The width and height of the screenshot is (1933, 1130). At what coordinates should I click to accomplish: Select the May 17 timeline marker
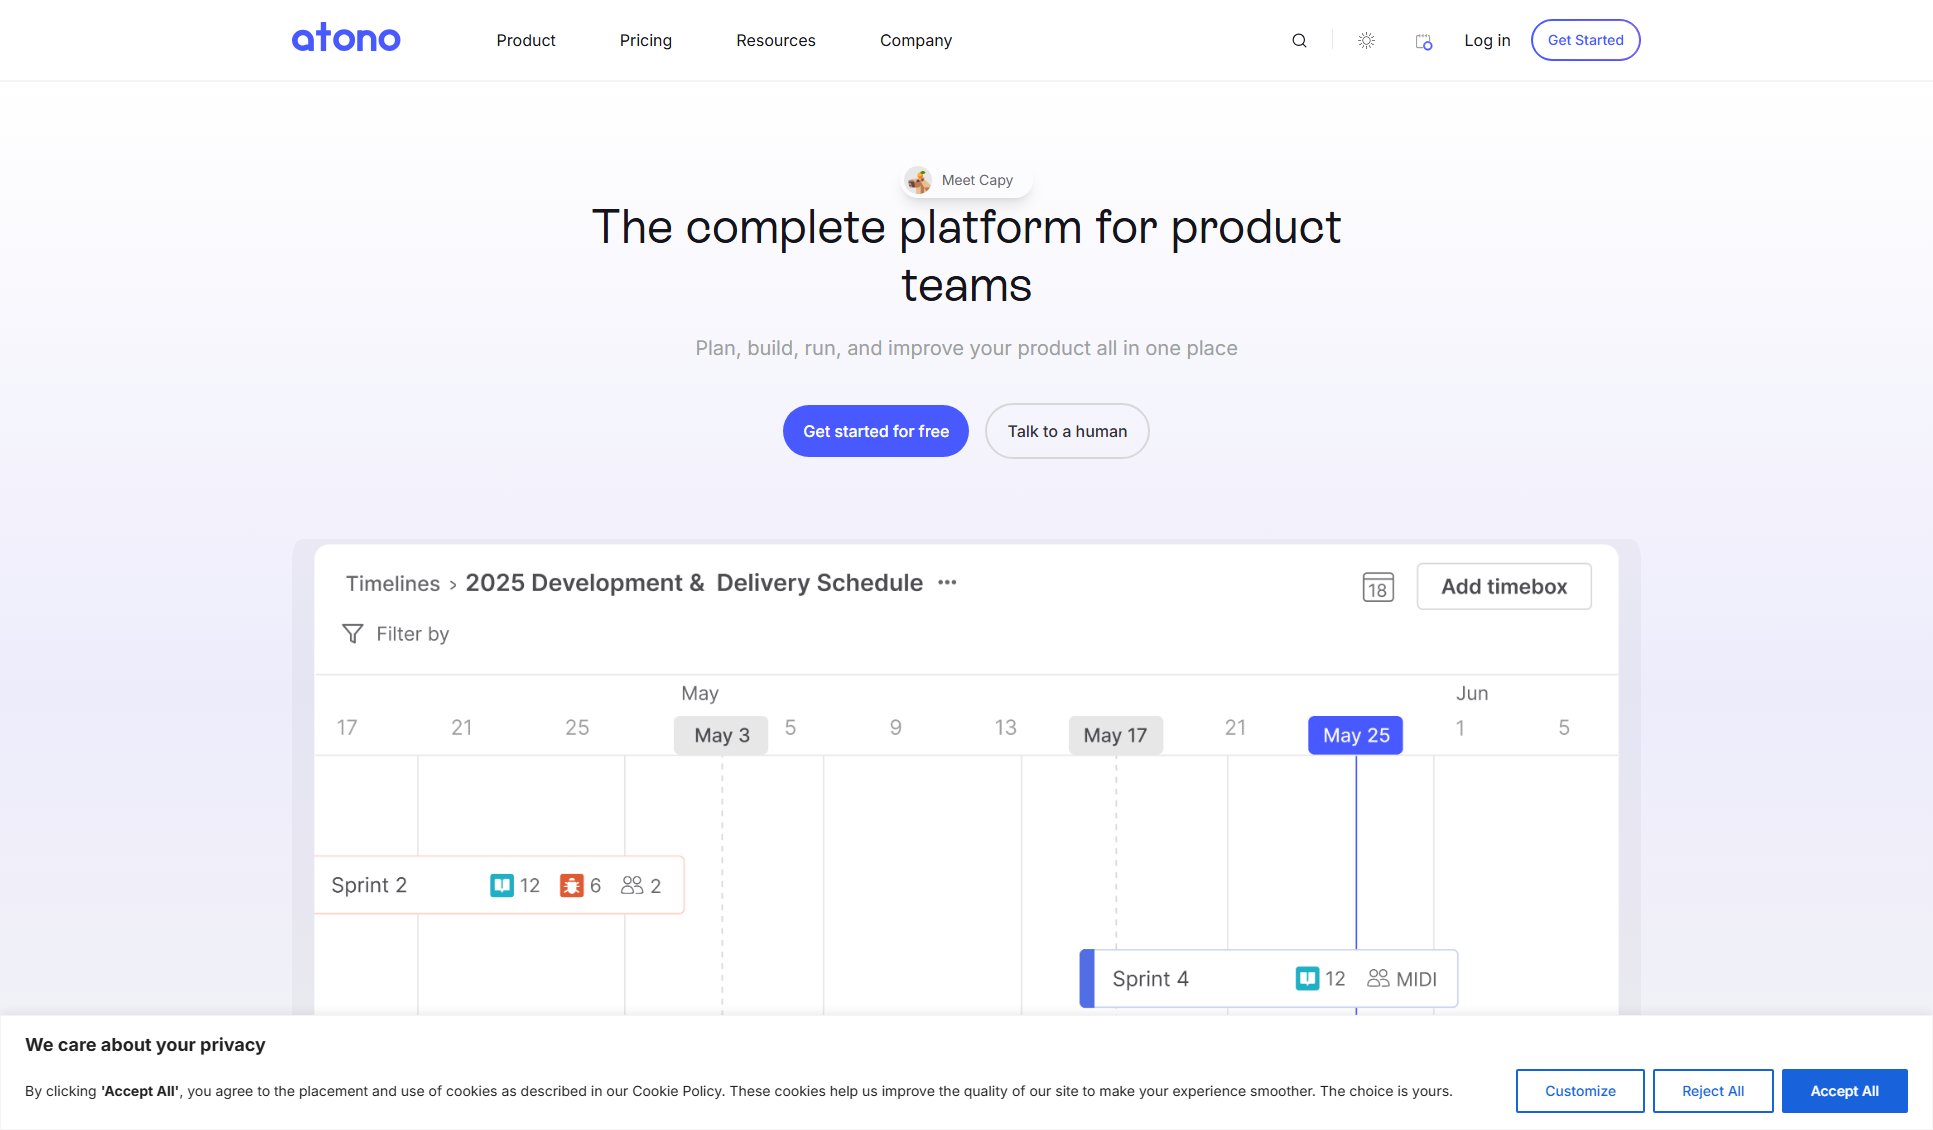click(1115, 736)
